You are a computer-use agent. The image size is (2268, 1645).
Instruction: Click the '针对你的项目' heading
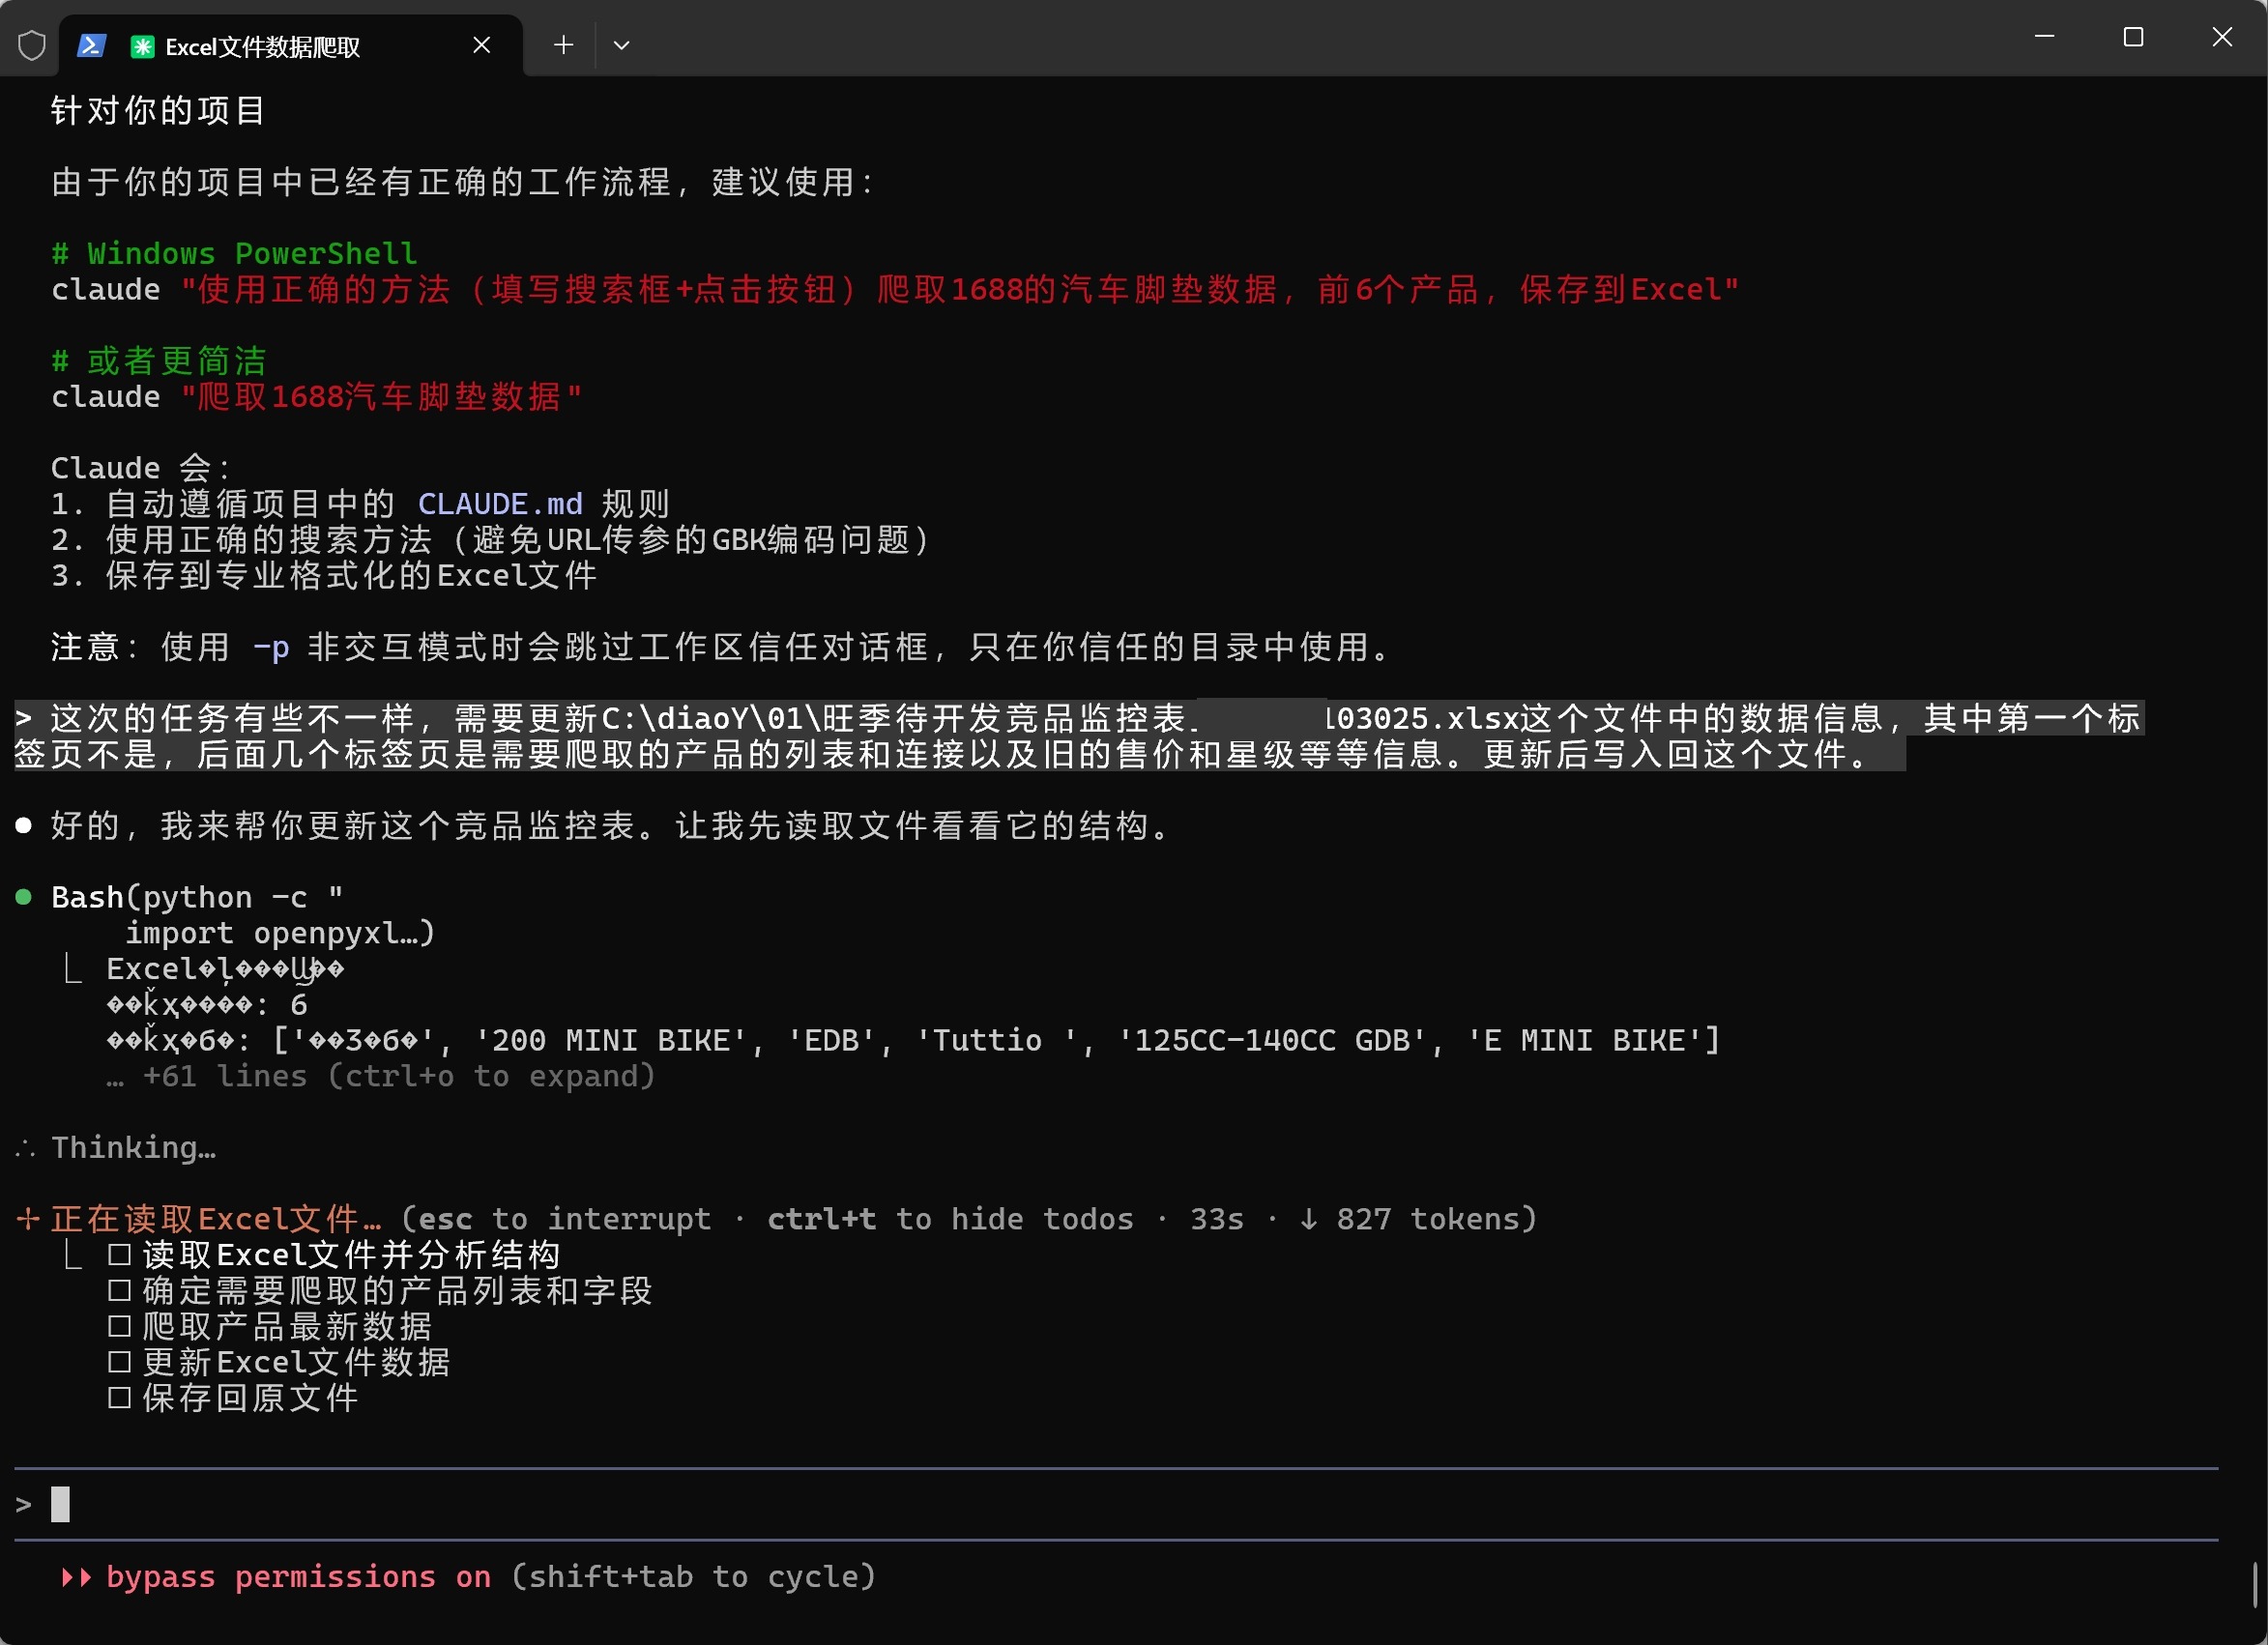coord(158,110)
